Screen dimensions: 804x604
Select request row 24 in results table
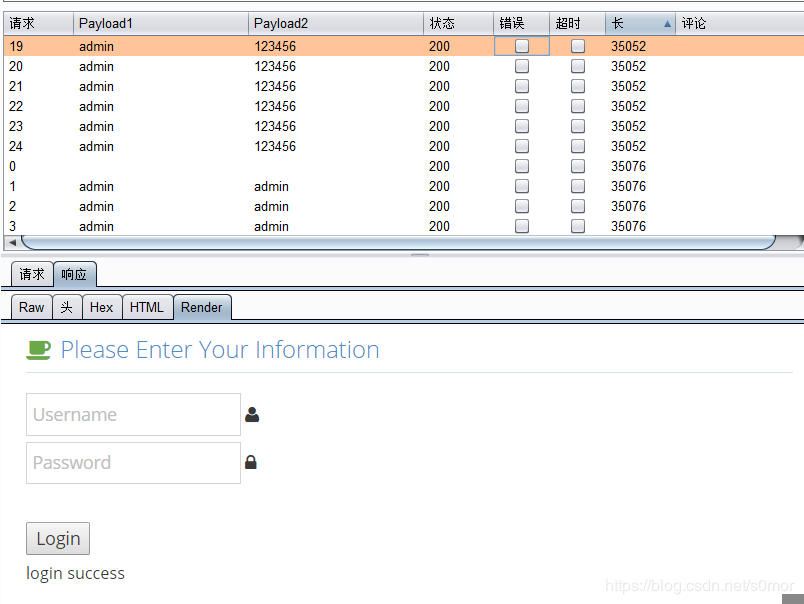(404, 147)
